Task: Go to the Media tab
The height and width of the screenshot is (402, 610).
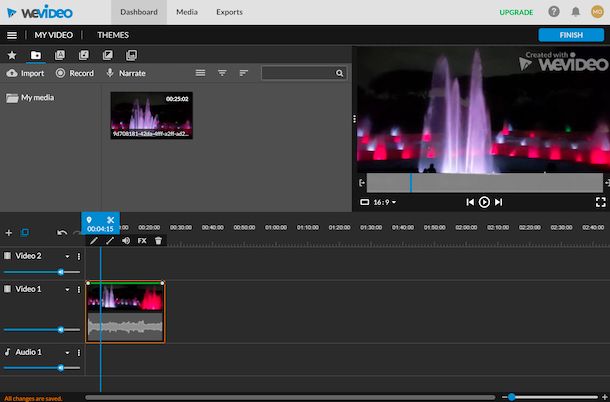Action: point(187,12)
